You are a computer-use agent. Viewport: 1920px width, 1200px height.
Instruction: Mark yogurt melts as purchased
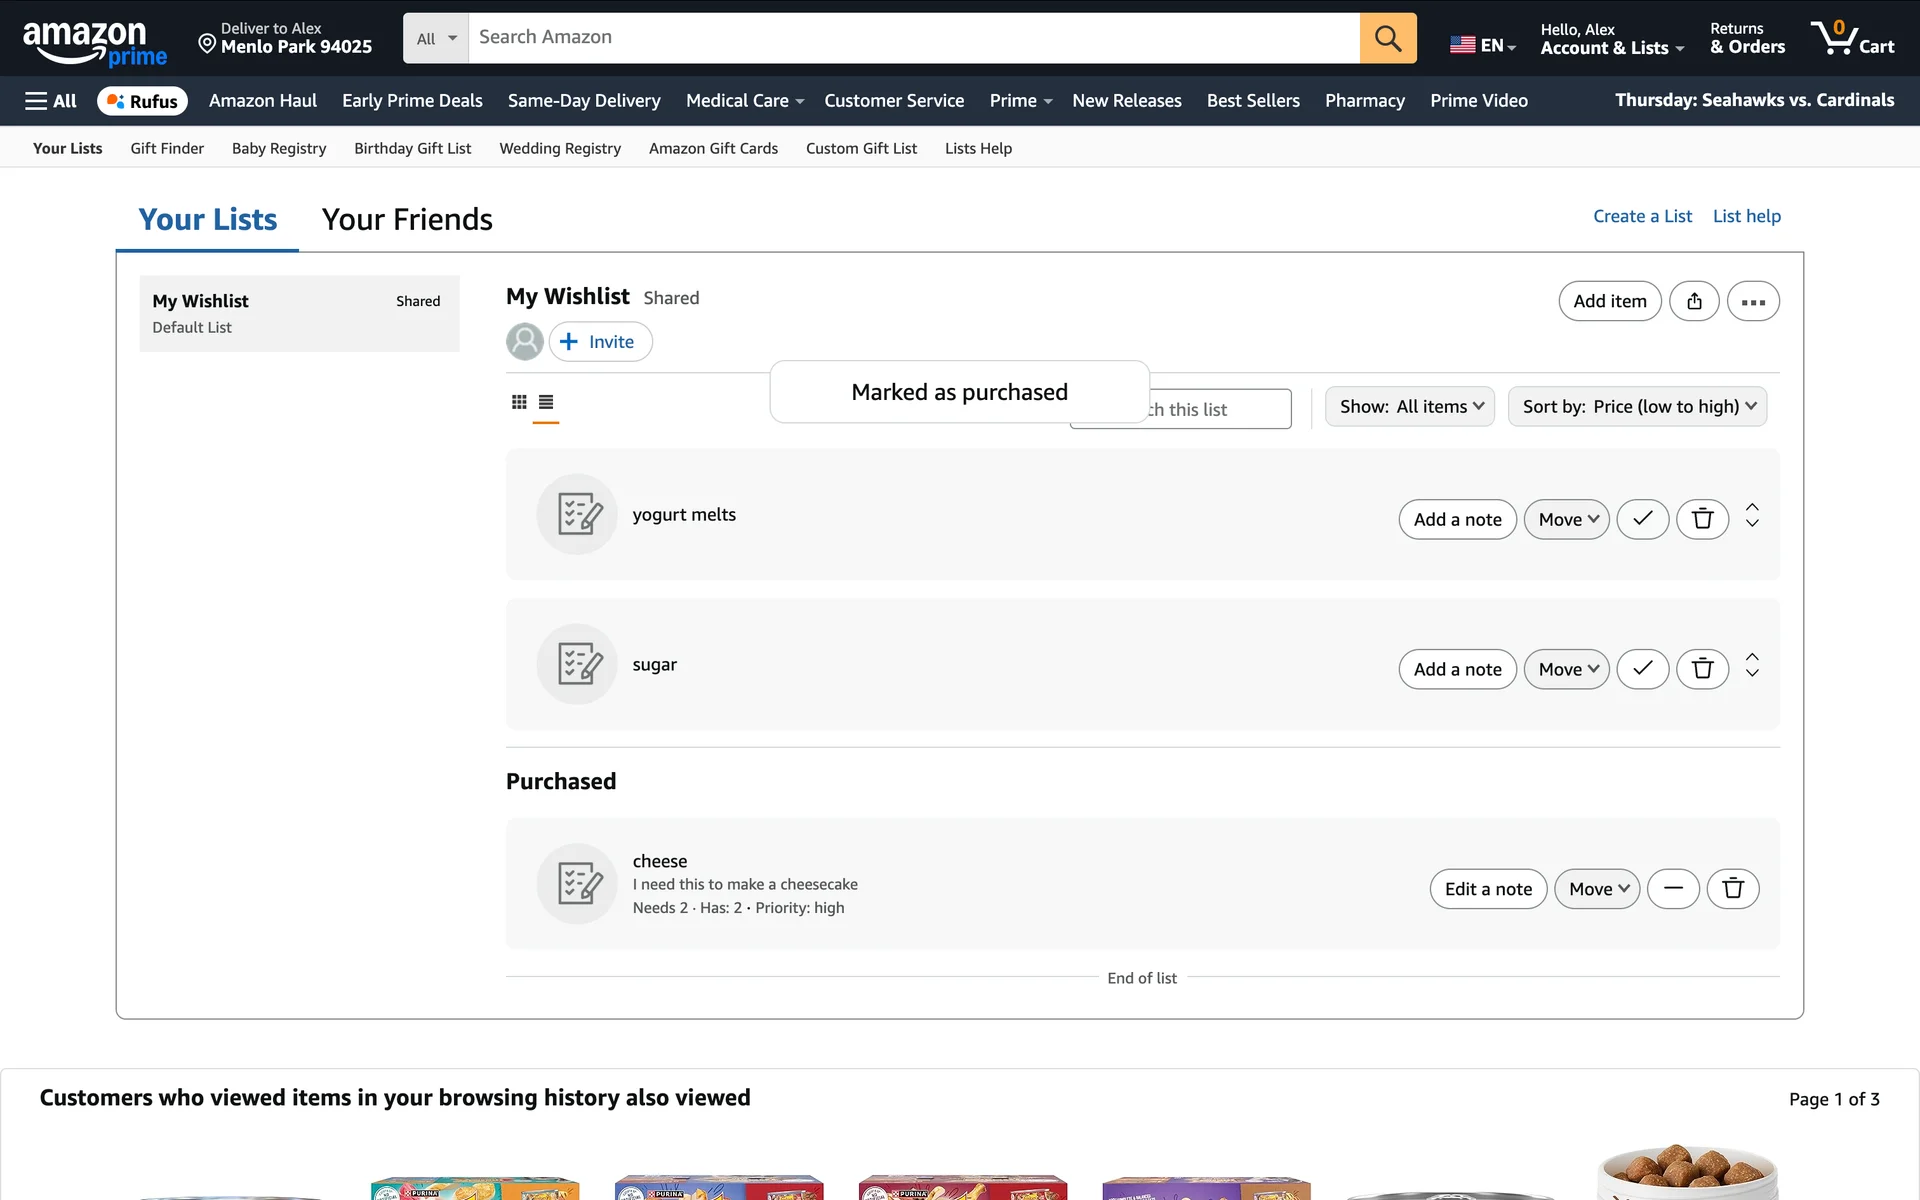[x=1642, y=519]
